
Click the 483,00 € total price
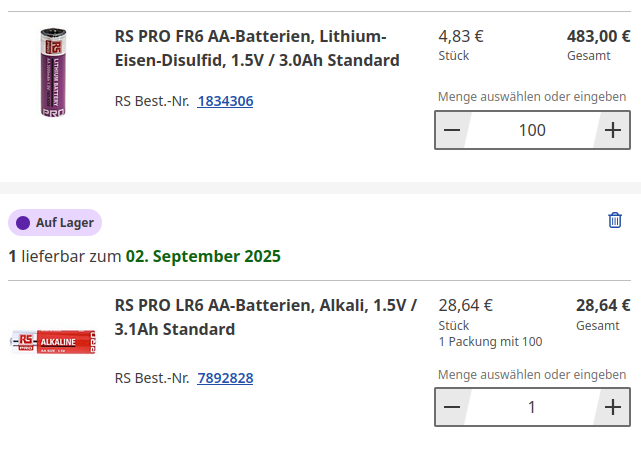598,36
